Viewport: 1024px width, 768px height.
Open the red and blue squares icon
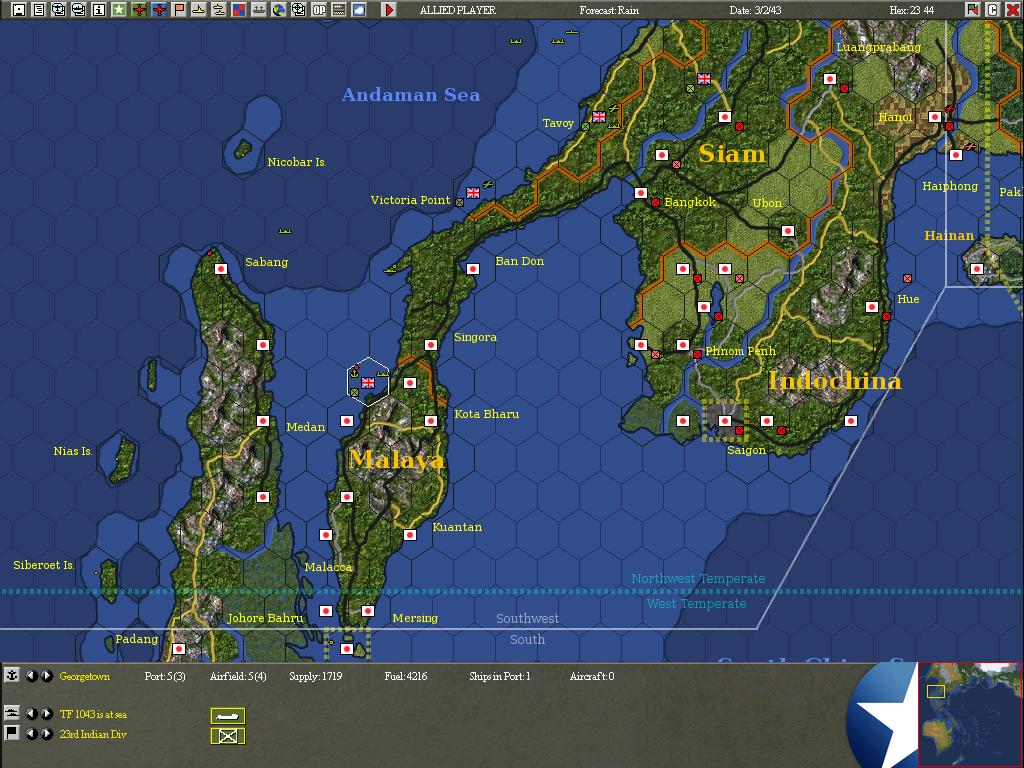[x=238, y=10]
